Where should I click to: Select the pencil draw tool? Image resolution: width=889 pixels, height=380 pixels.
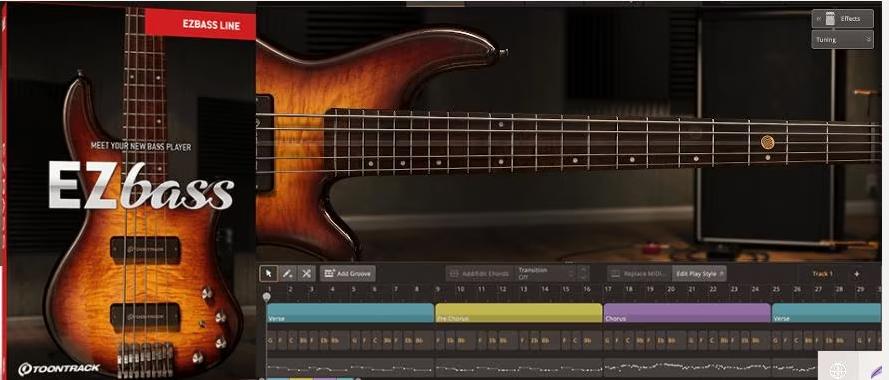click(287, 273)
